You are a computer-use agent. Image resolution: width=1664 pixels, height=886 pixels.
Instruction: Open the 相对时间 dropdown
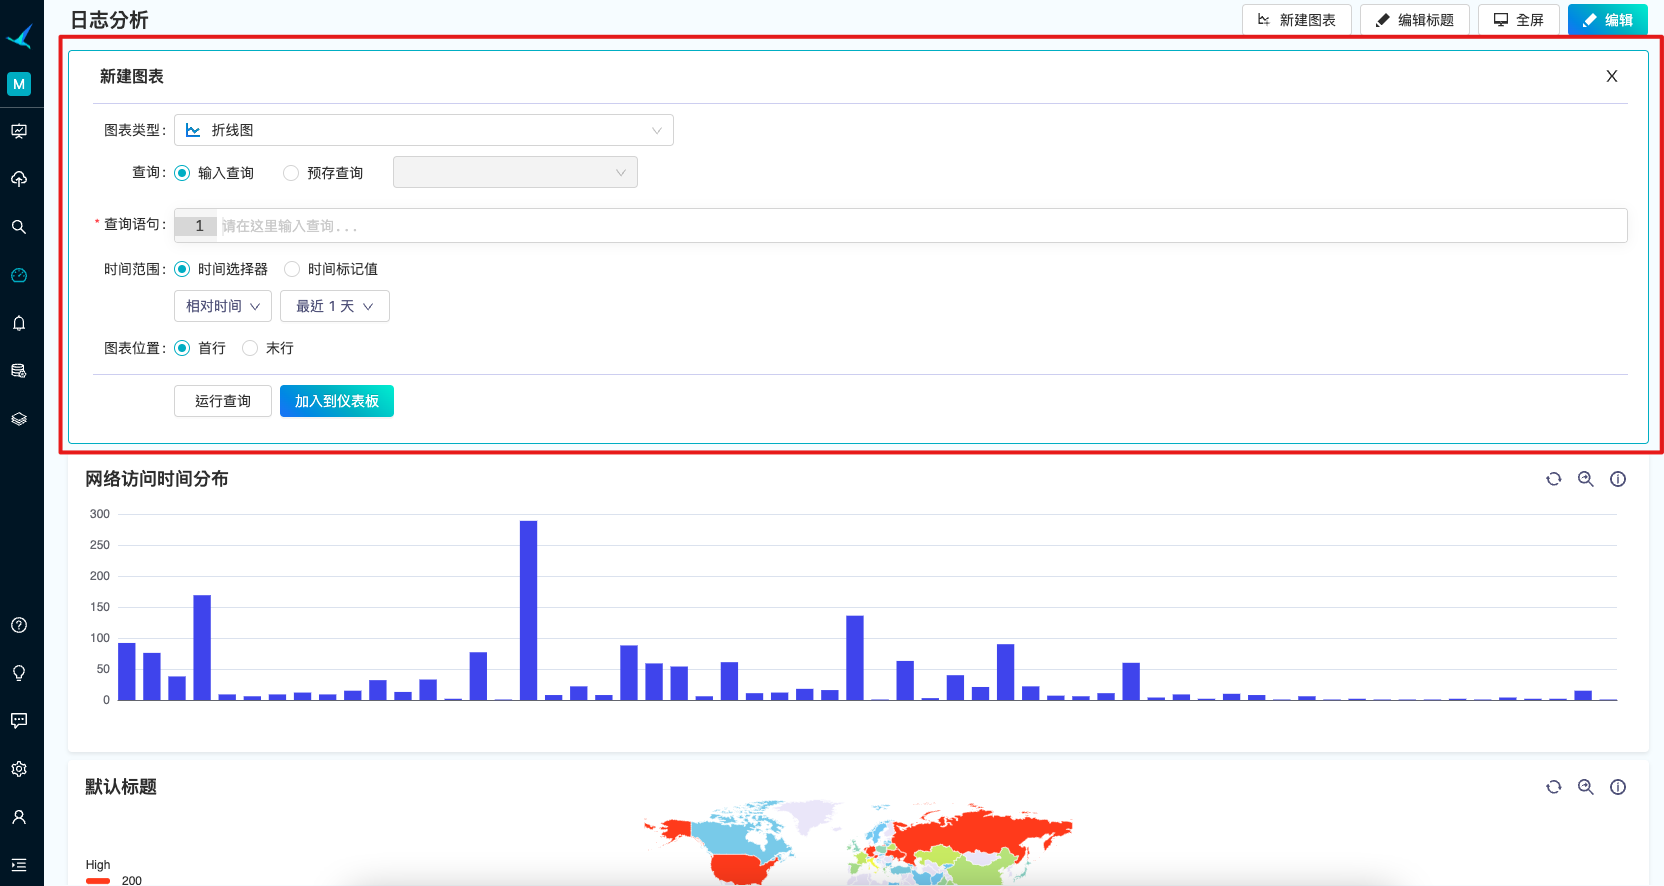pos(223,306)
